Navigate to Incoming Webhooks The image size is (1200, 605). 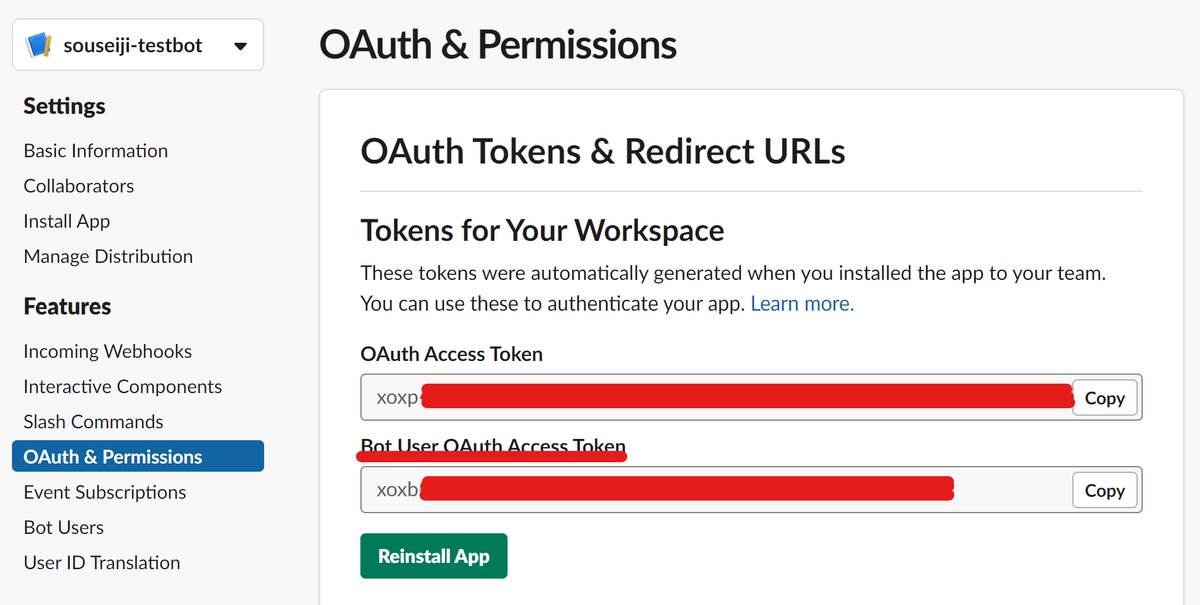108,351
